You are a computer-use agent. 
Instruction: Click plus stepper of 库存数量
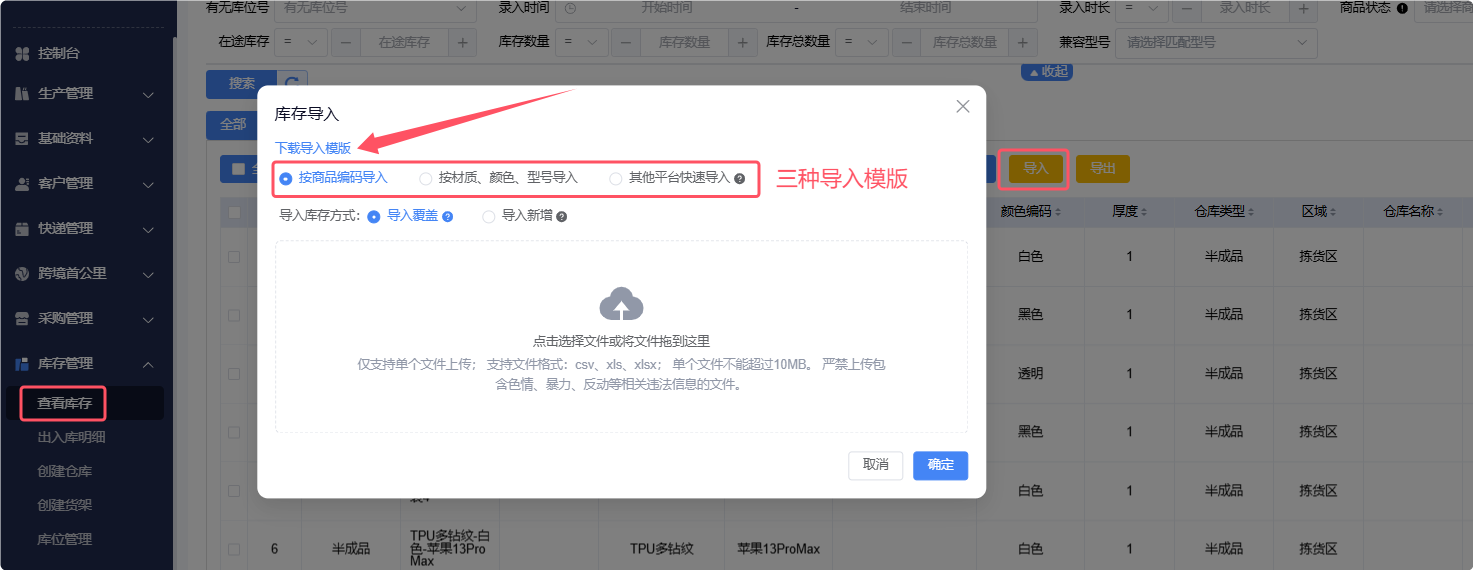pos(743,43)
